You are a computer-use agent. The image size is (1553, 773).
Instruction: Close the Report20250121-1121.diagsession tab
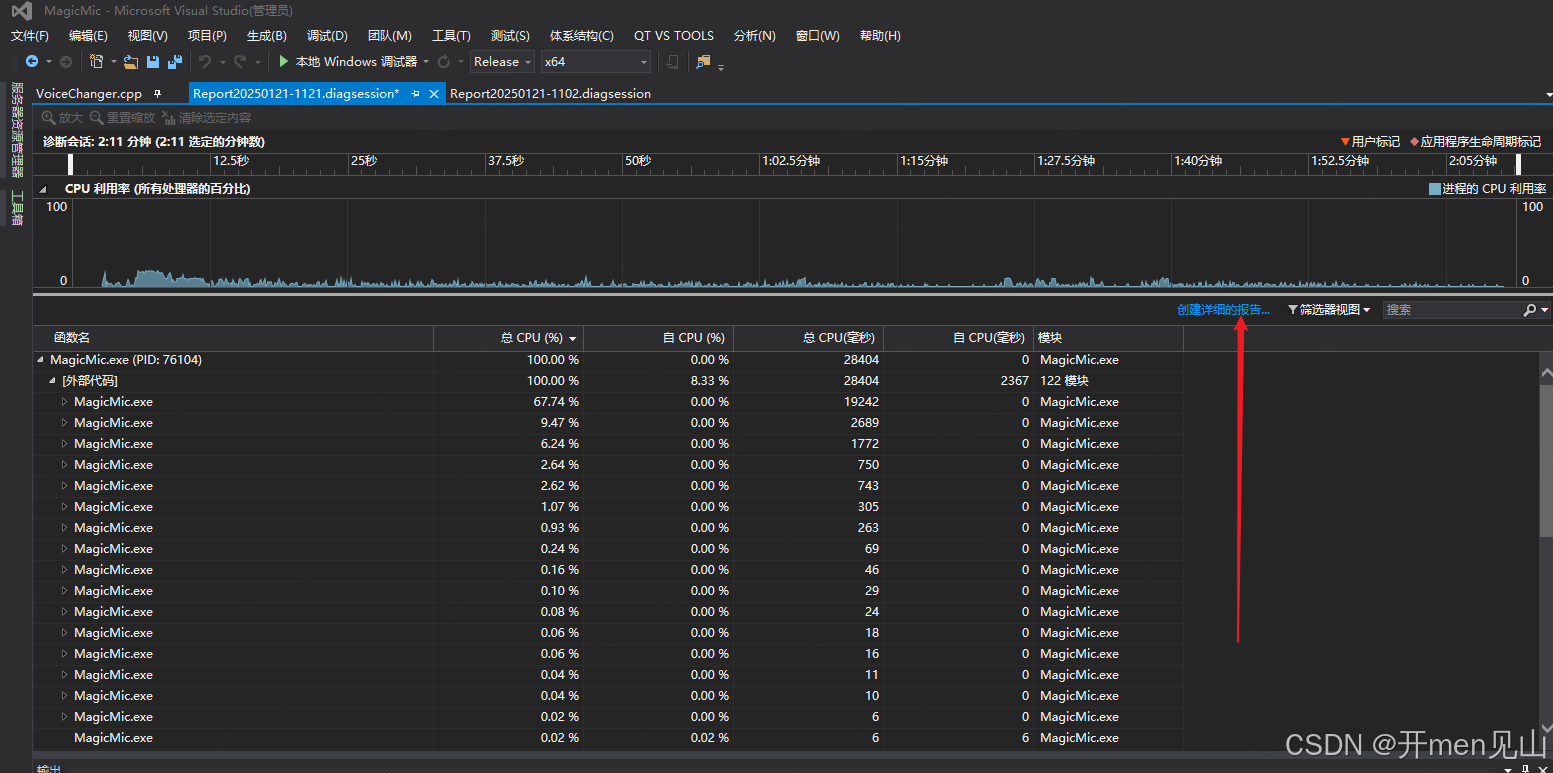[434, 93]
